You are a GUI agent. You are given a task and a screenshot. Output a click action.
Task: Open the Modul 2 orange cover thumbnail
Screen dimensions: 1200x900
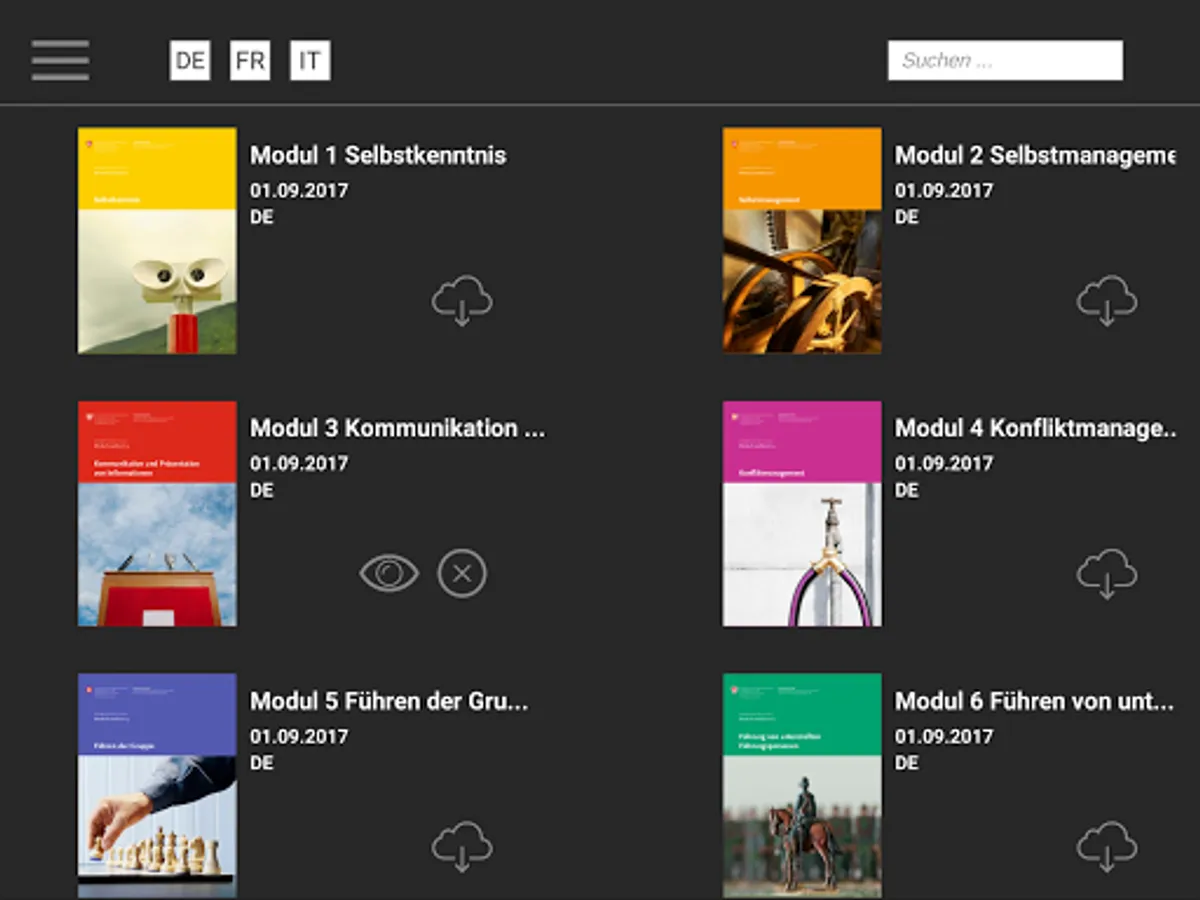point(802,240)
